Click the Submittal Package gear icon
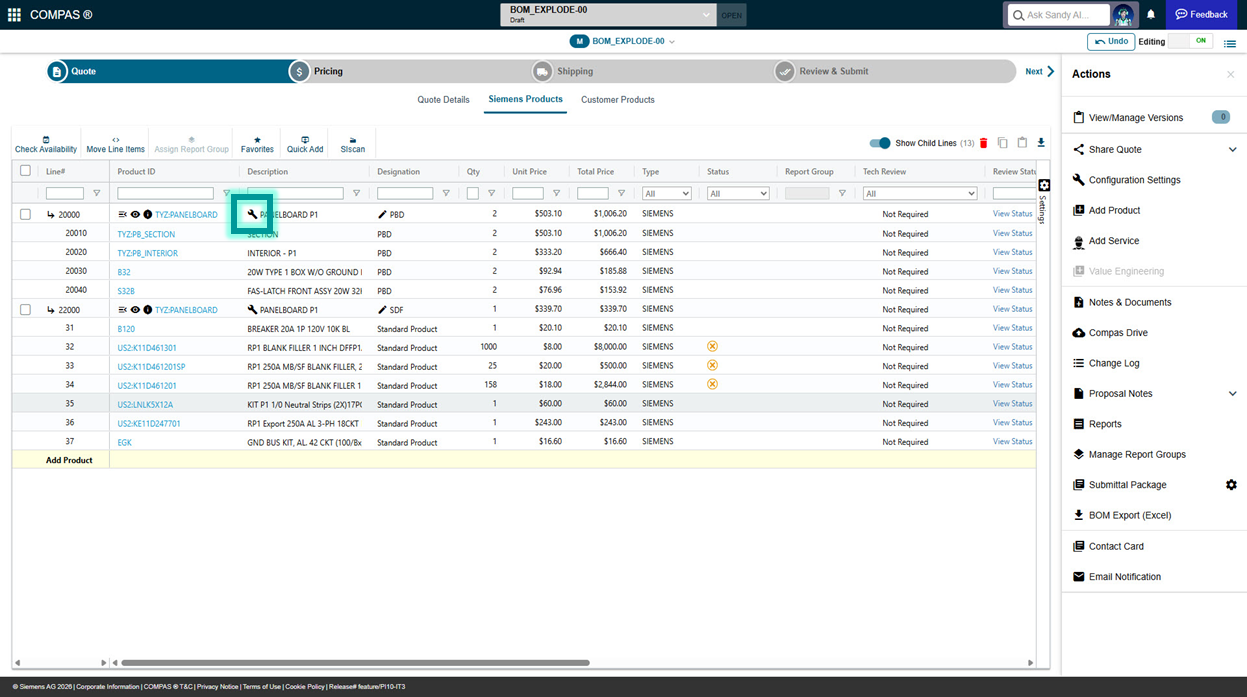Image resolution: width=1247 pixels, height=697 pixels. (x=1231, y=485)
